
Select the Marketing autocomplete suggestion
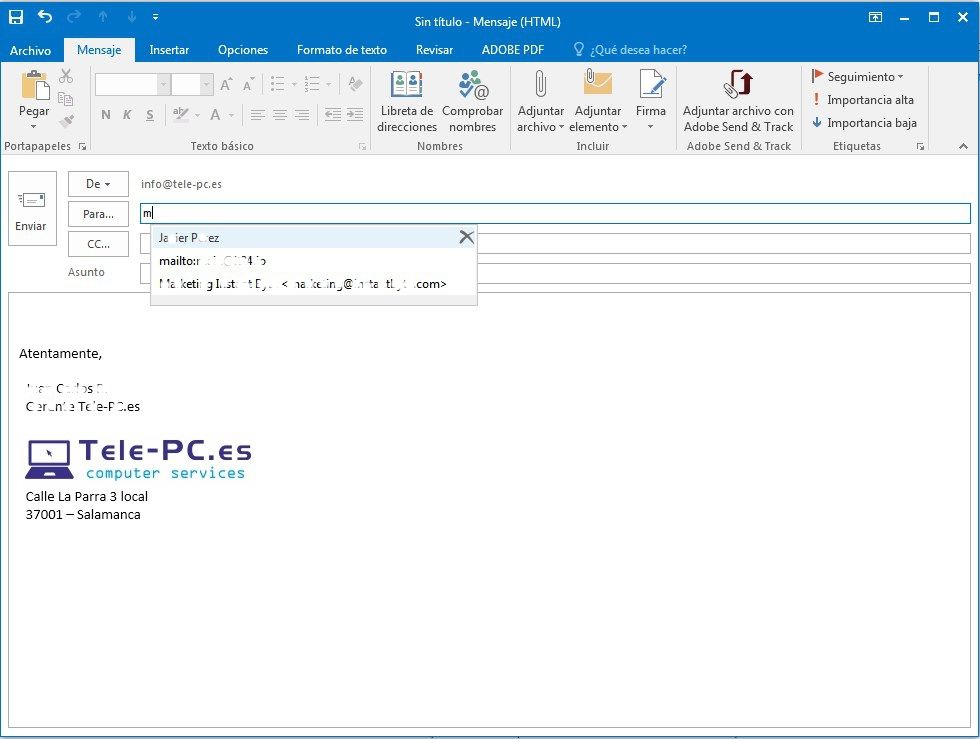tap(314, 284)
